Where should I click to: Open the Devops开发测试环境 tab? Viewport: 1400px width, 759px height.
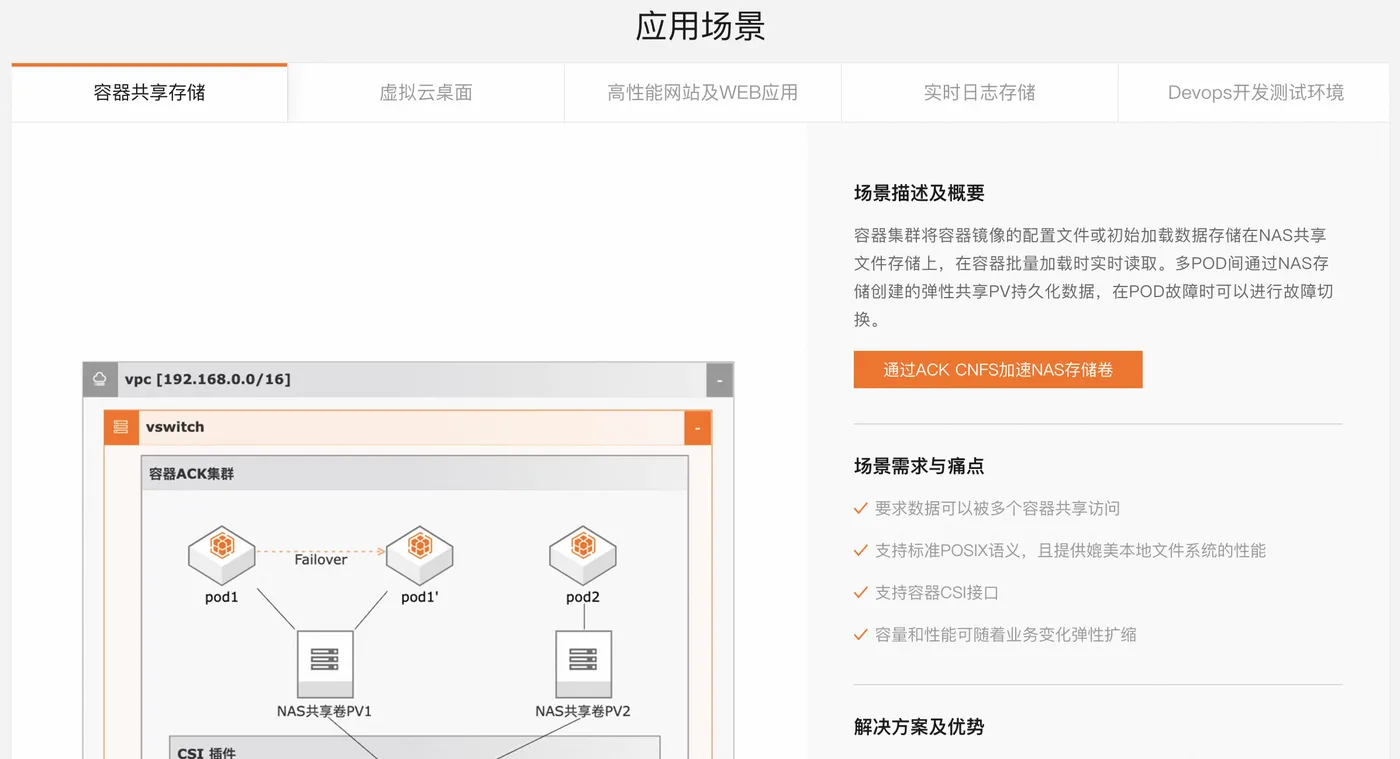tap(1256, 93)
